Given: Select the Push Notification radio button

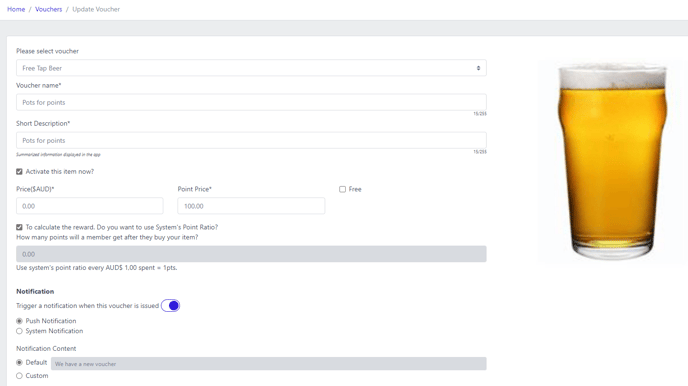Looking at the screenshot, I should coord(19,321).
